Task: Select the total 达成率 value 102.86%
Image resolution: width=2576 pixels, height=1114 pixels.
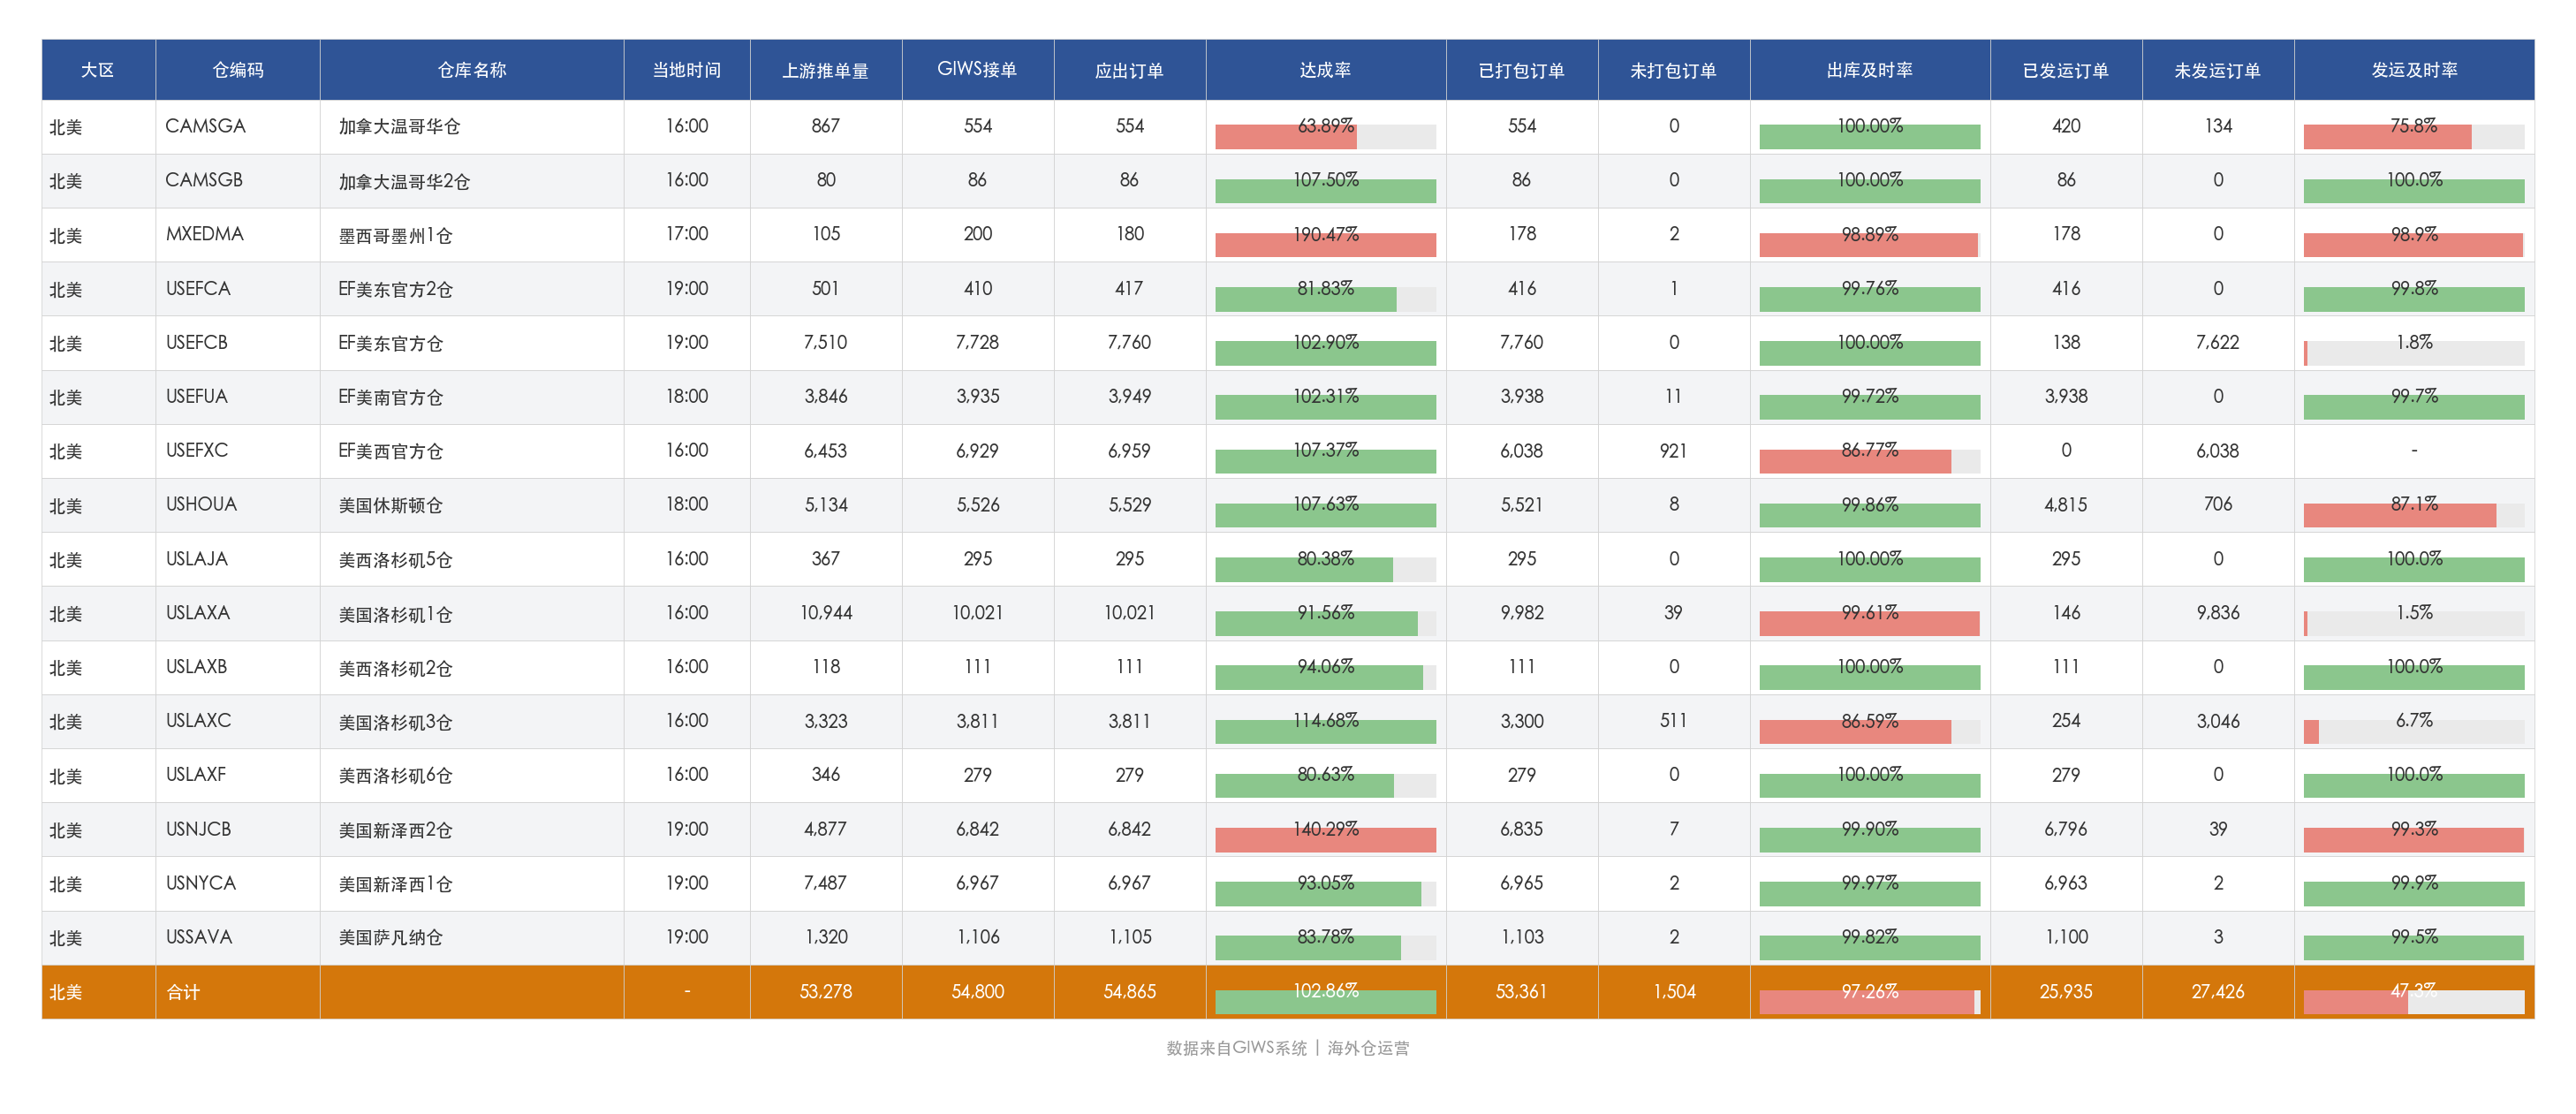Action: tap(1326, 990)
